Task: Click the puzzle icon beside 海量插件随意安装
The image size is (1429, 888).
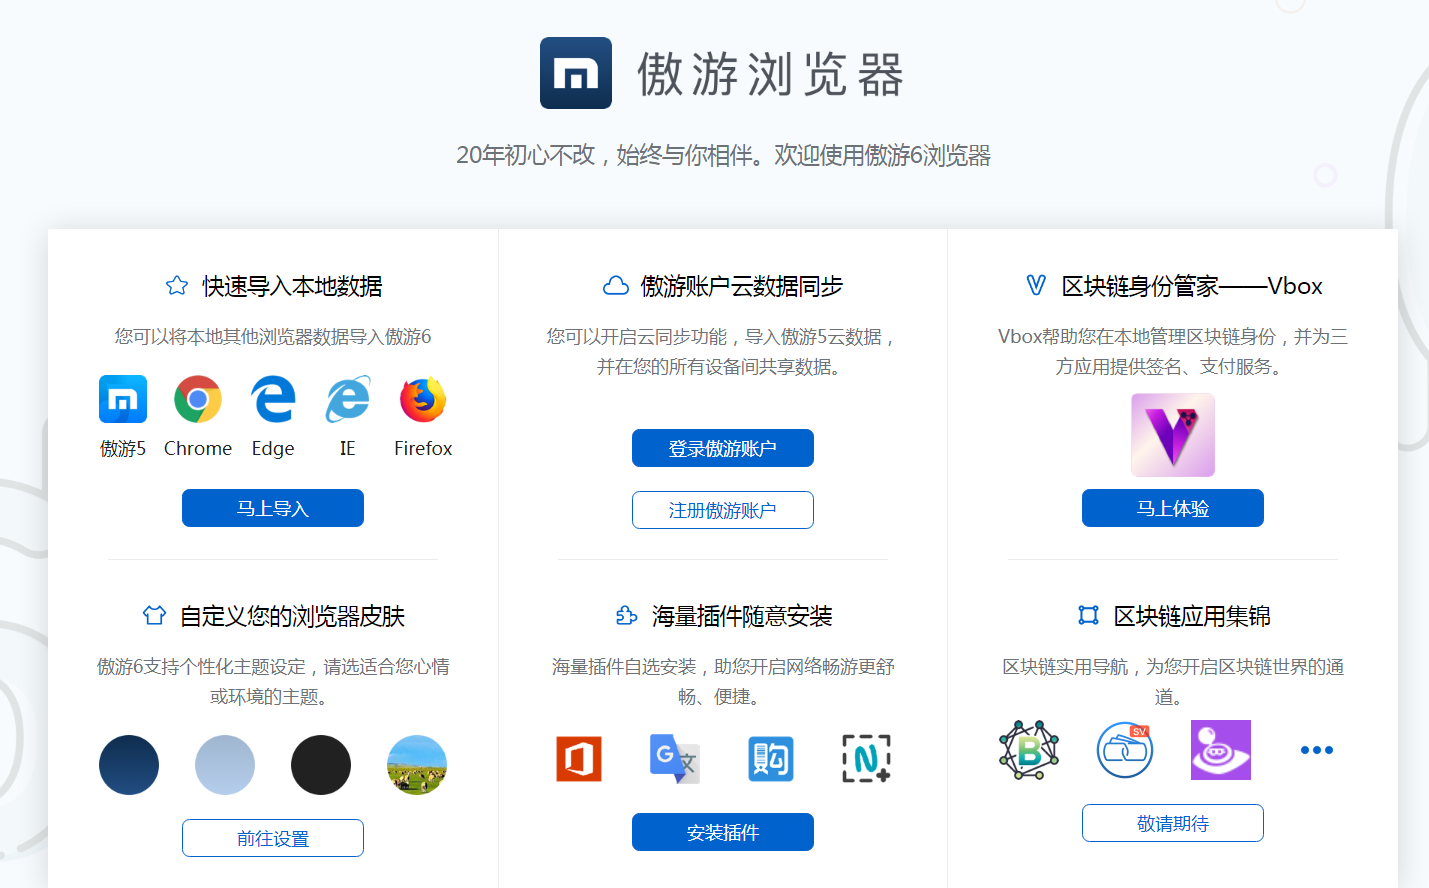Action: (x=627, y=615)
